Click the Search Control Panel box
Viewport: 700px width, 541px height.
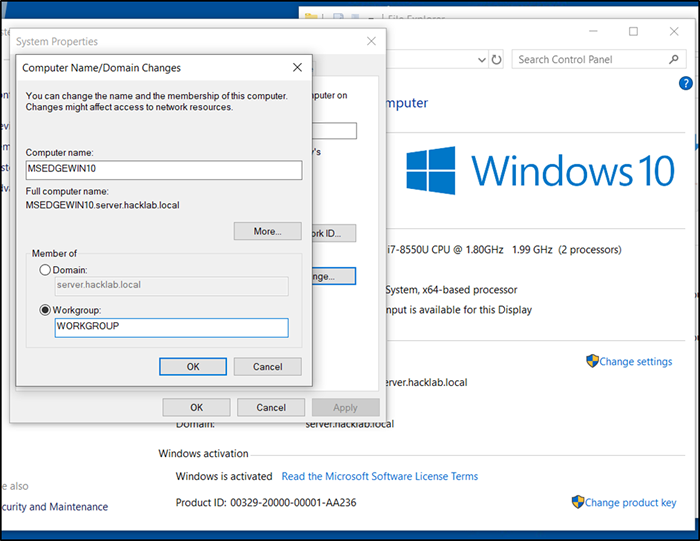point(598,59)
